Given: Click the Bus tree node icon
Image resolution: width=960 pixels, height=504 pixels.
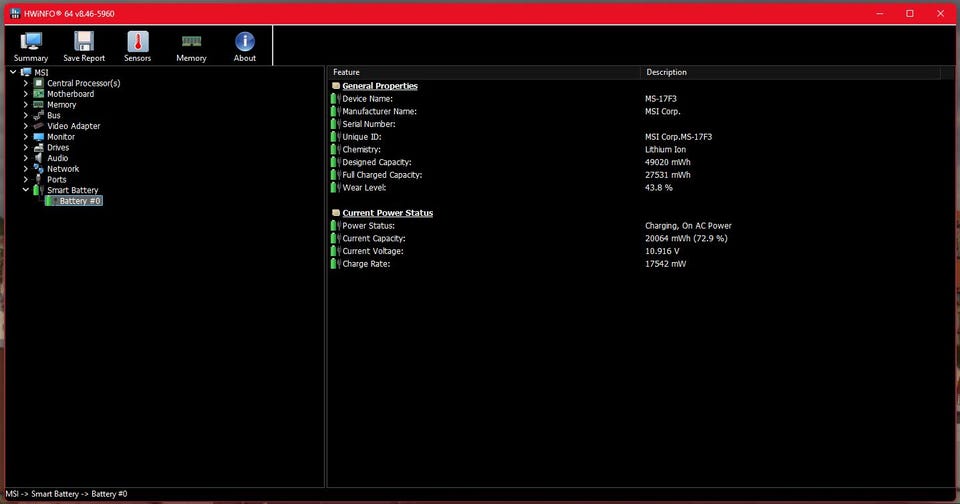Looking at the screenshot, I should click(x=39, y=115).
